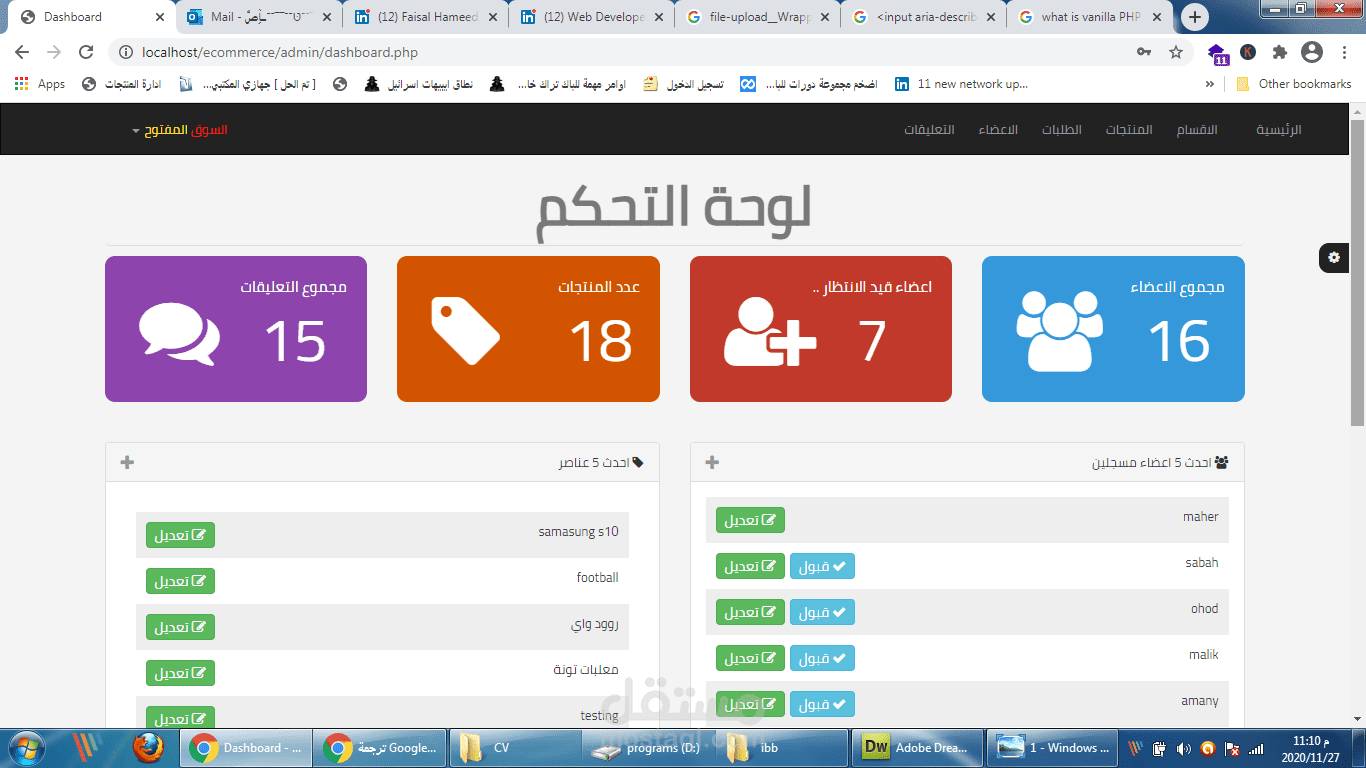Click تعديل button for football
The width and height of the screenshot is (1366, 768).
180,581
